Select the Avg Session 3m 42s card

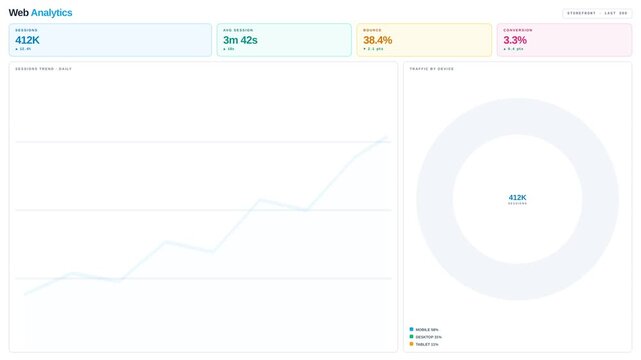tap(284, 40)
